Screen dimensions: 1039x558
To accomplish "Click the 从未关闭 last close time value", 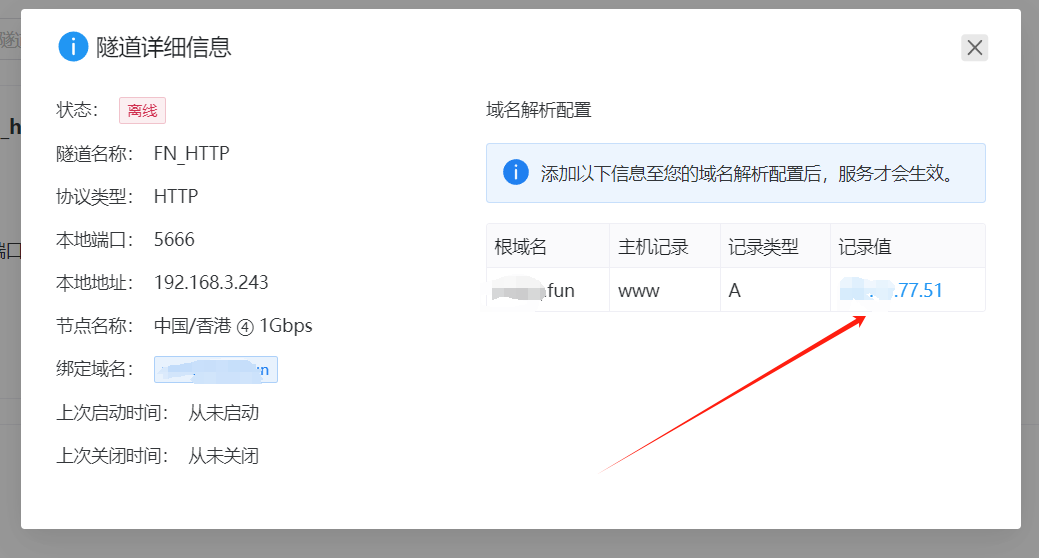I will point(223,456).
